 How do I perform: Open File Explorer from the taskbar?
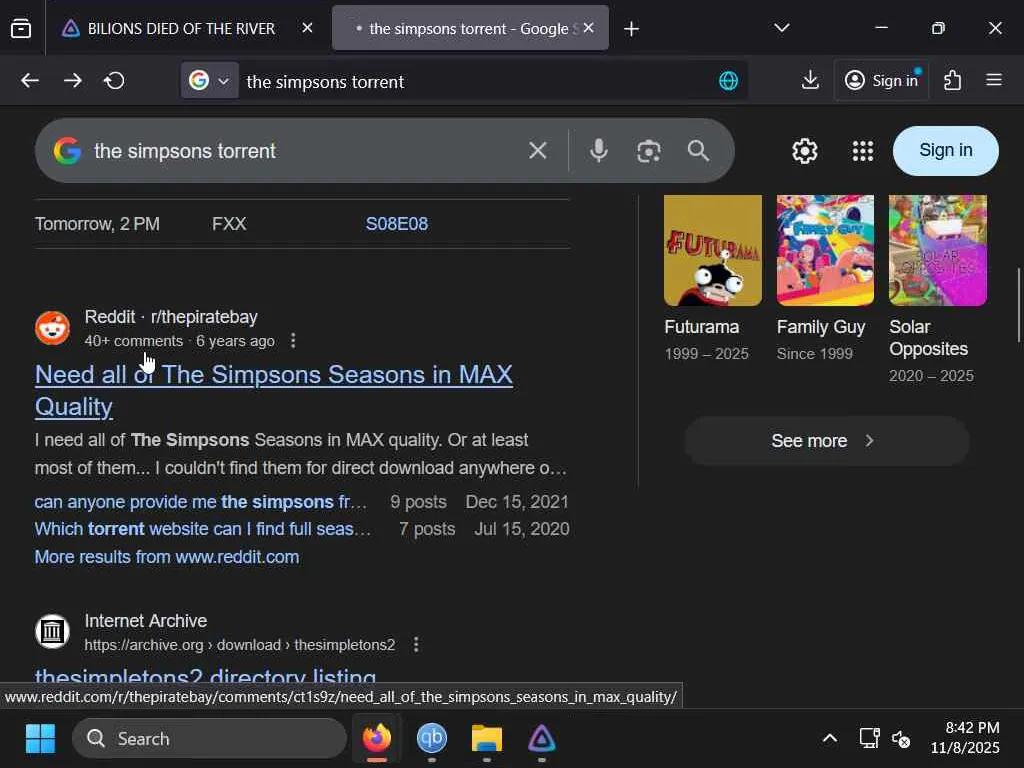coord(487,739)
